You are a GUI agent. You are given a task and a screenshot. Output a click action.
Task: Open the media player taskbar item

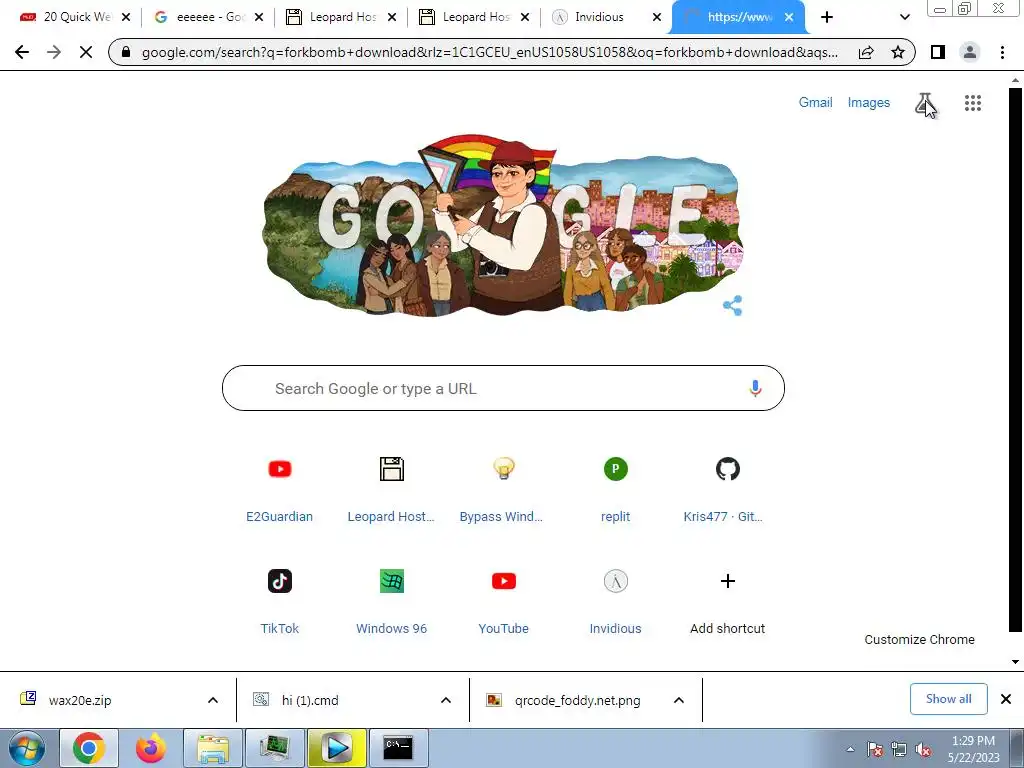337,748
